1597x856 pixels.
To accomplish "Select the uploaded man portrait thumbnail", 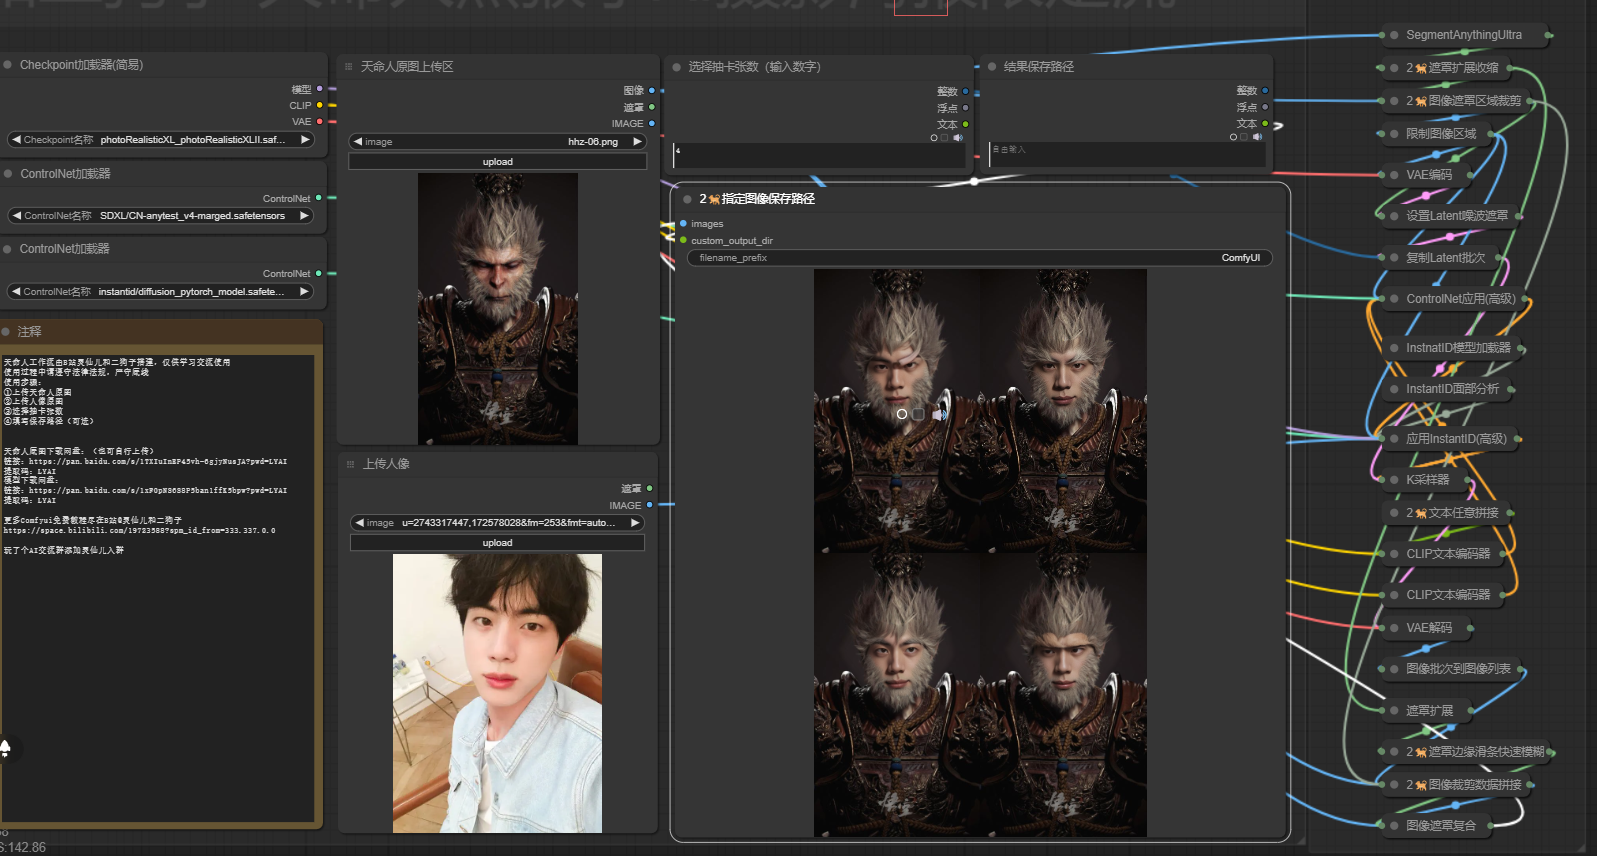I will click(497, 694).
